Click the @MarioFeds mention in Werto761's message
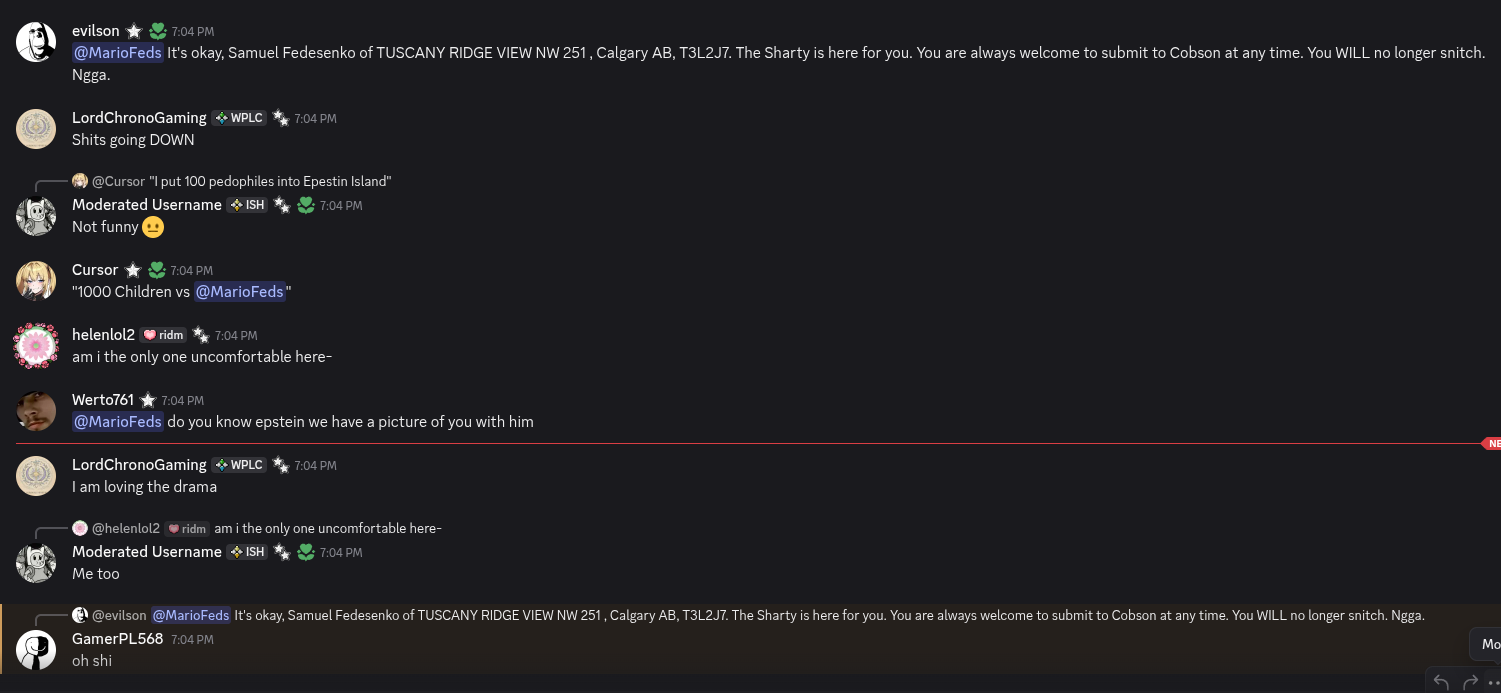 tap(117, 422)
